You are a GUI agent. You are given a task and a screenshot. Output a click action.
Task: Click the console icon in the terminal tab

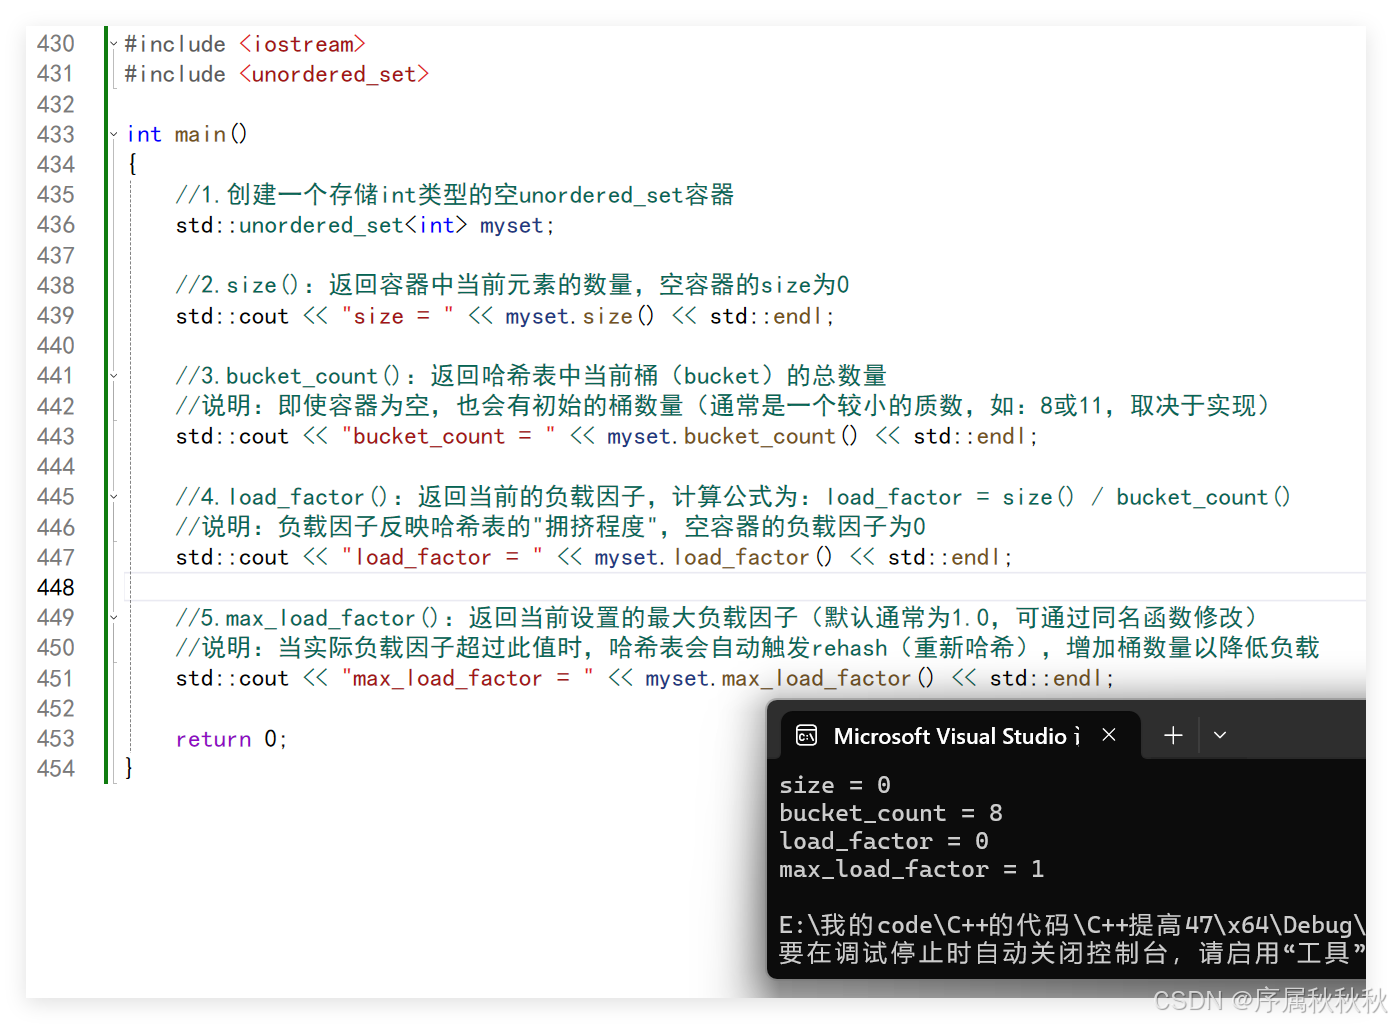pyautogui.click(x=806, y=736)
